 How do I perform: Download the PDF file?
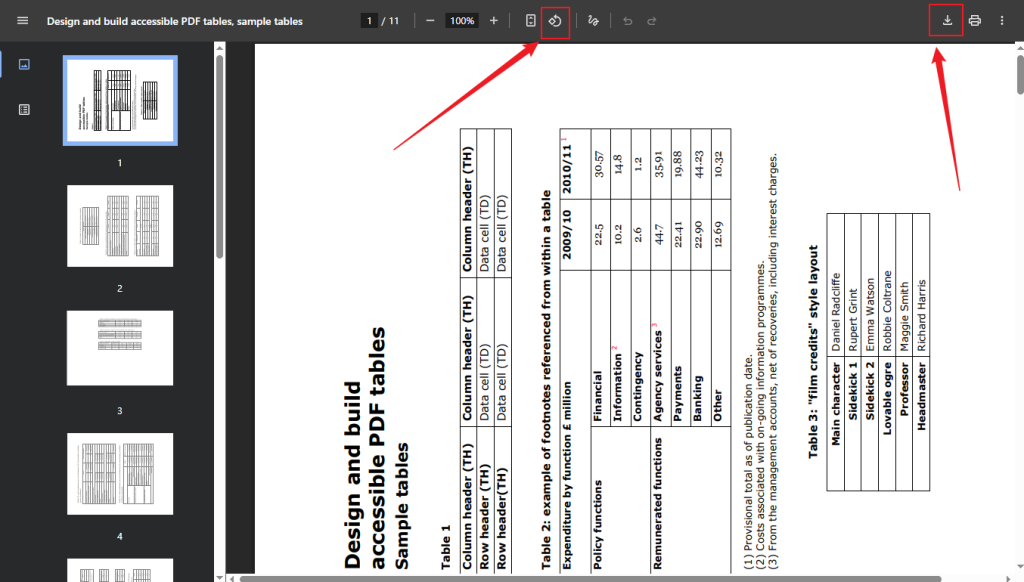click(944, 20)
